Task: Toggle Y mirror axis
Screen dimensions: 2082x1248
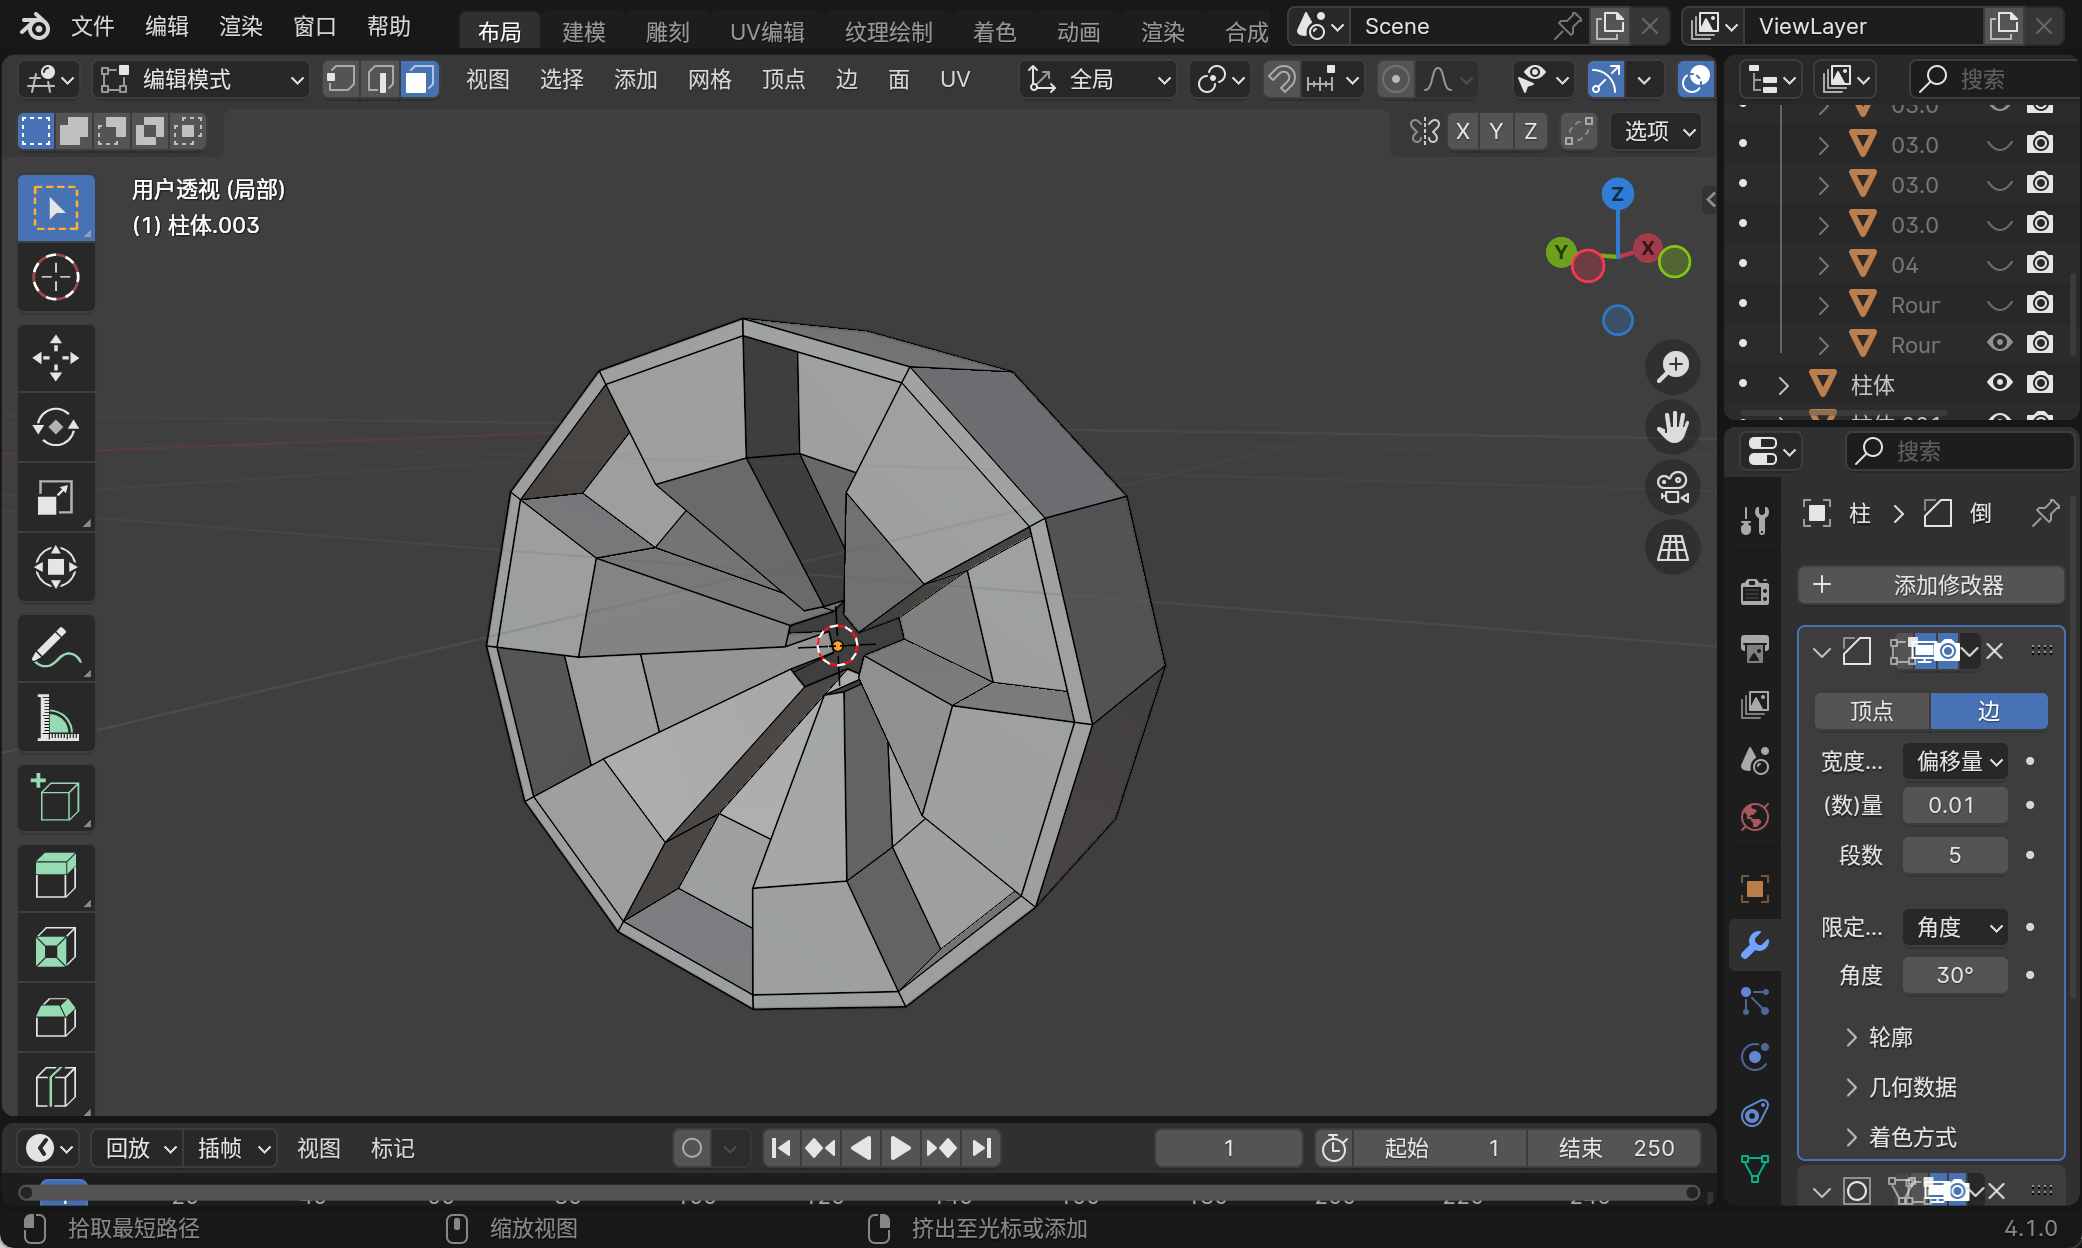Action: [x=1496, y=131]
